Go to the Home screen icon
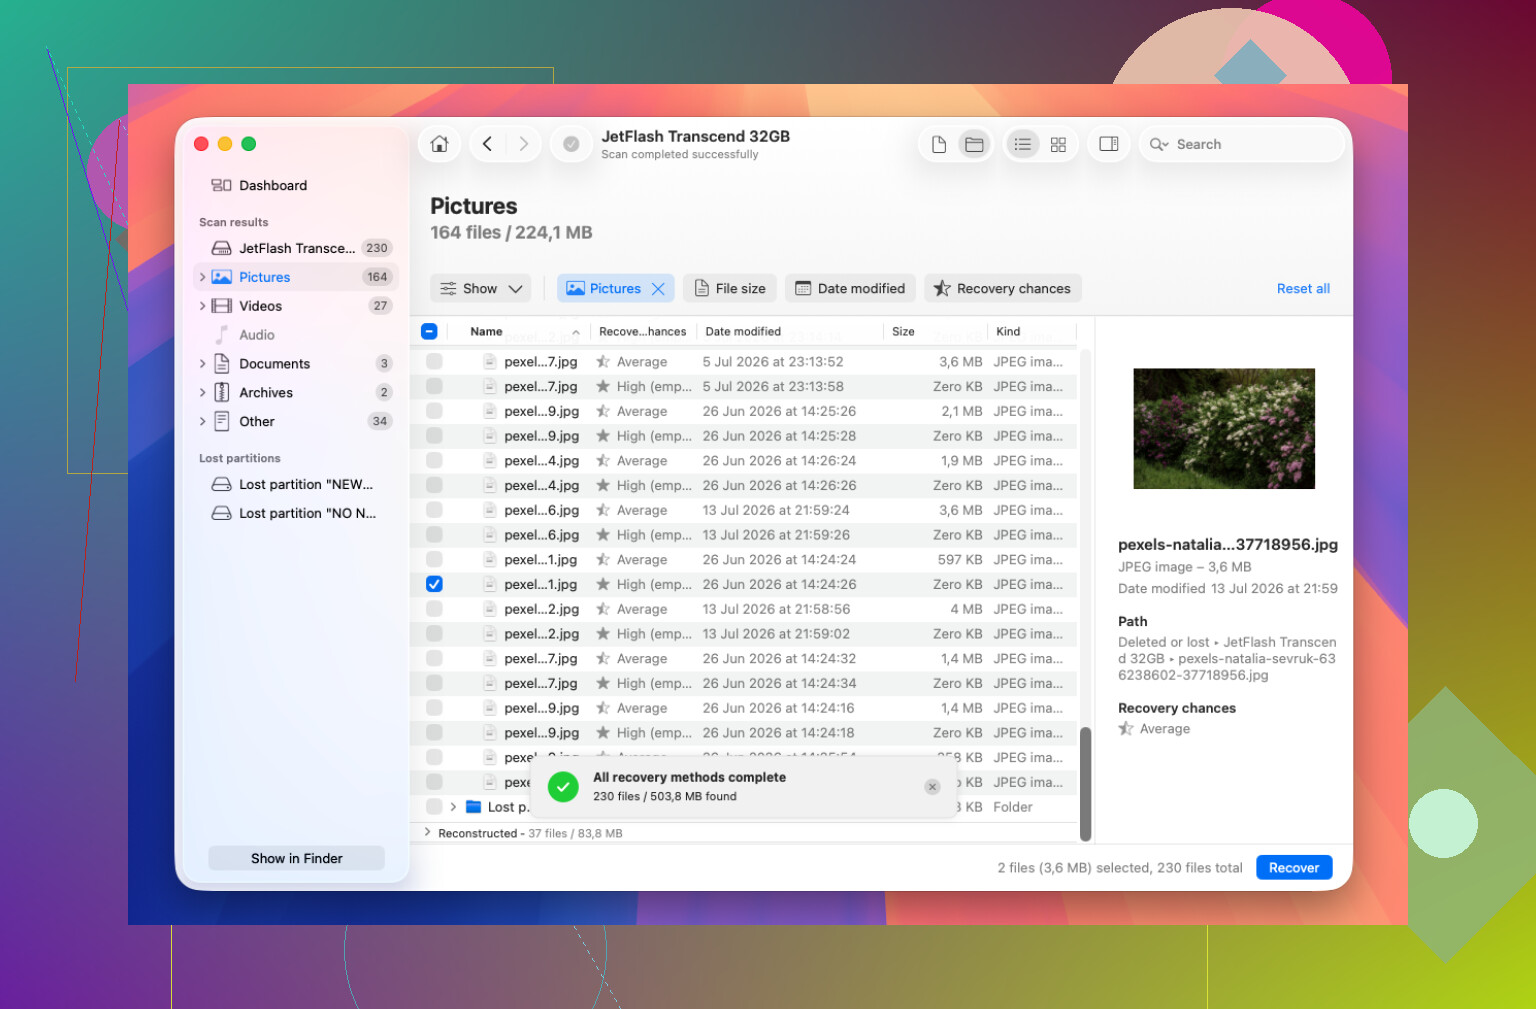 [439, 144]
